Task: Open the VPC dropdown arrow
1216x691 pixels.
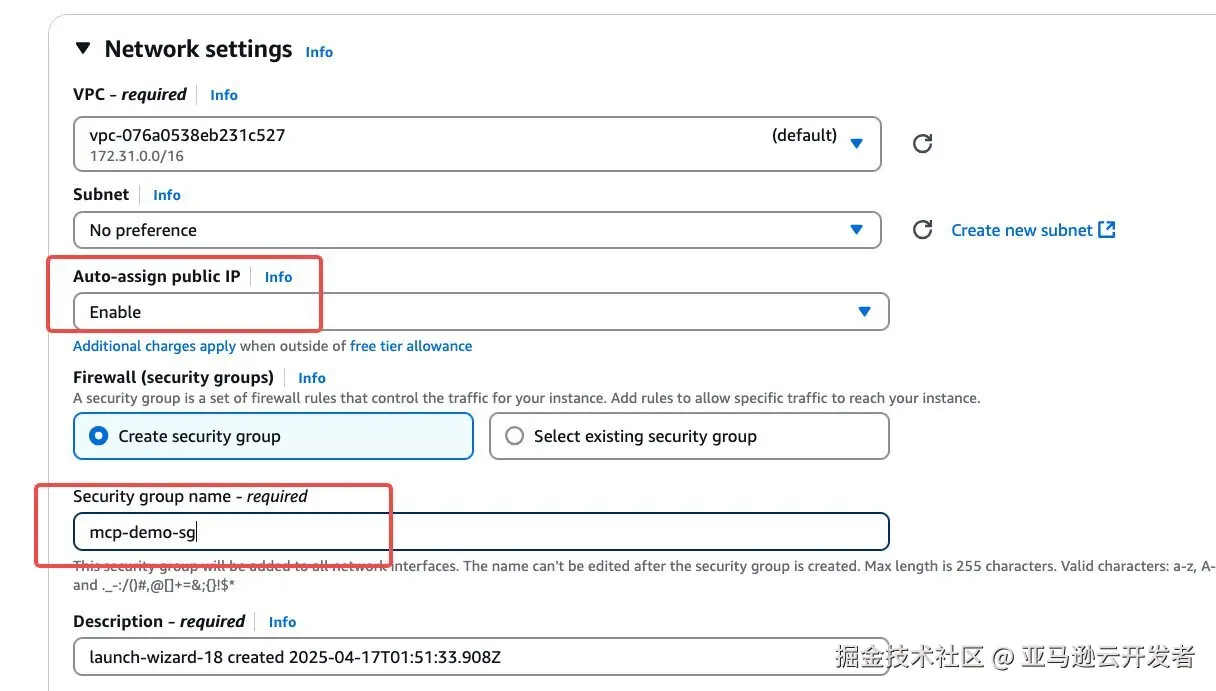Action: click(856, 144)
